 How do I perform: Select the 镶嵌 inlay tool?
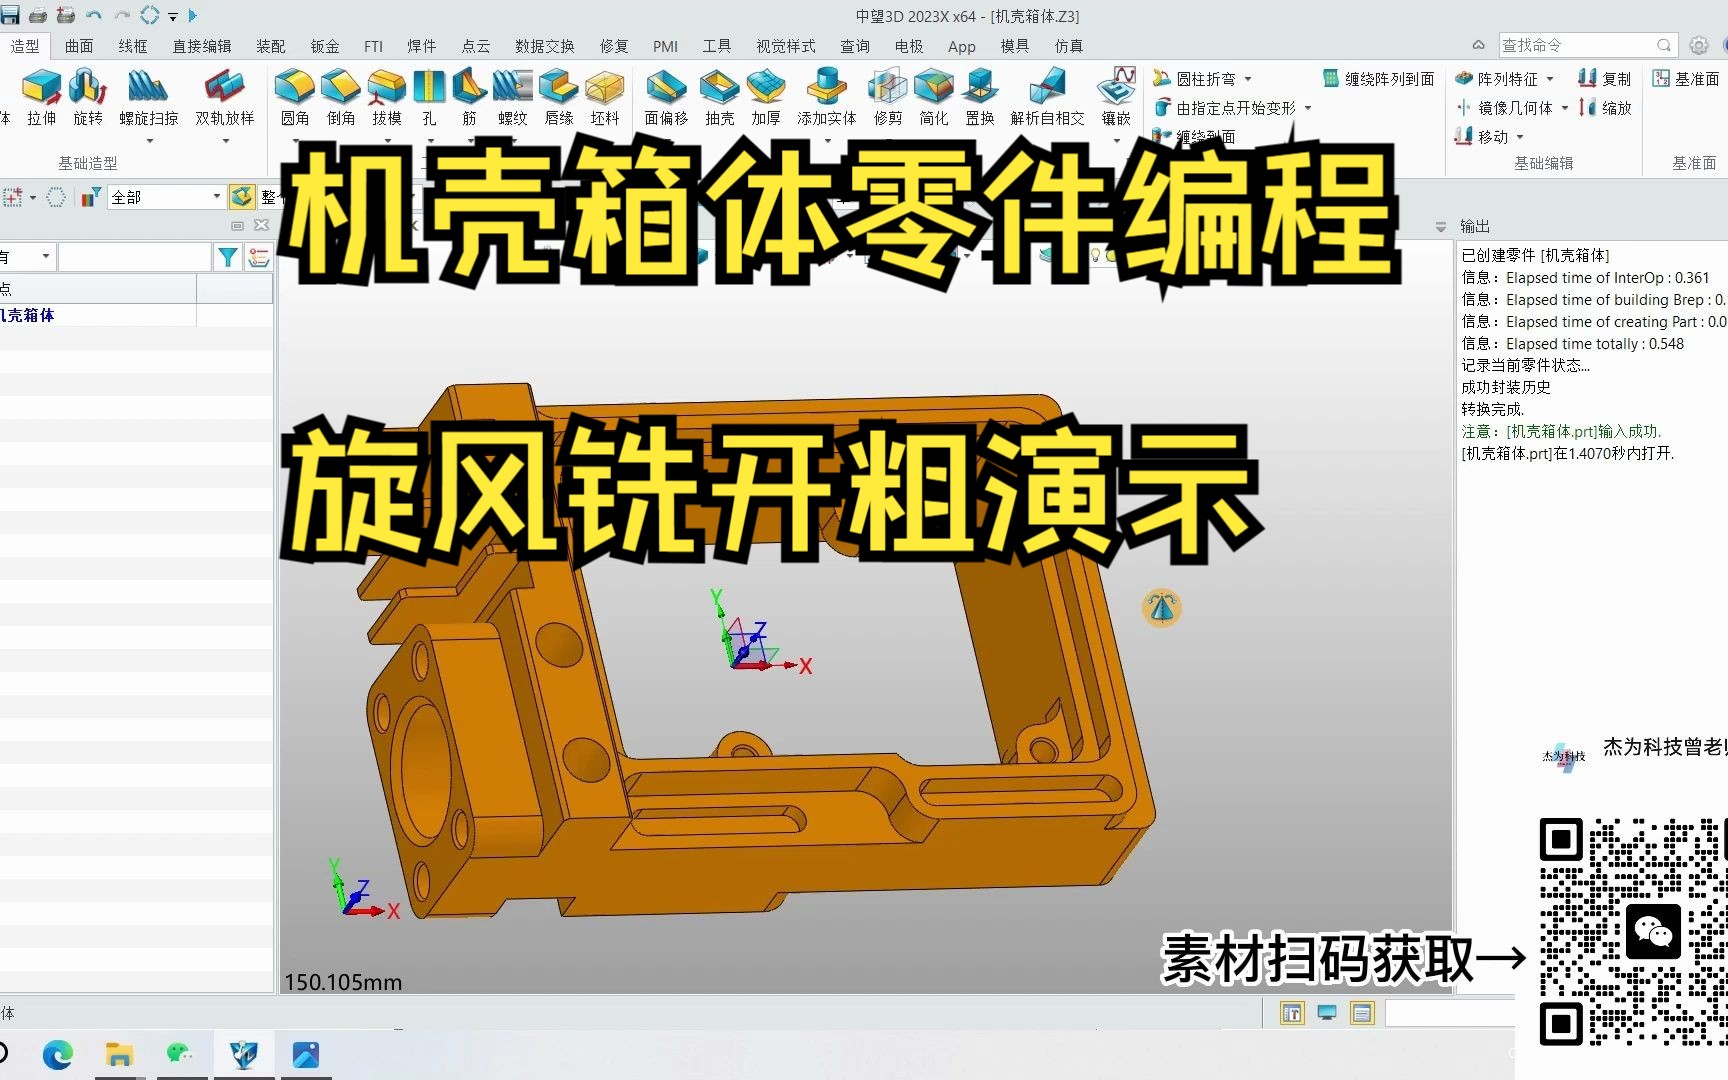click(1116, 97)
